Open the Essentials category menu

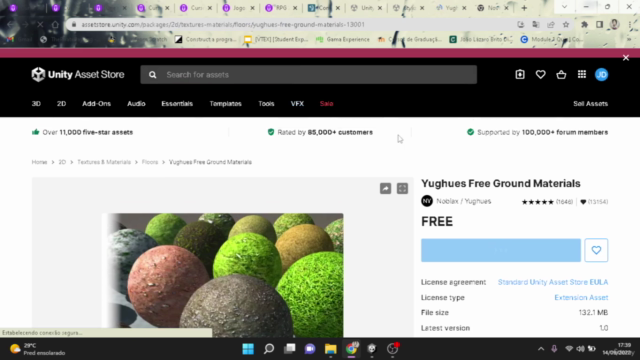[x=177, y=104]
